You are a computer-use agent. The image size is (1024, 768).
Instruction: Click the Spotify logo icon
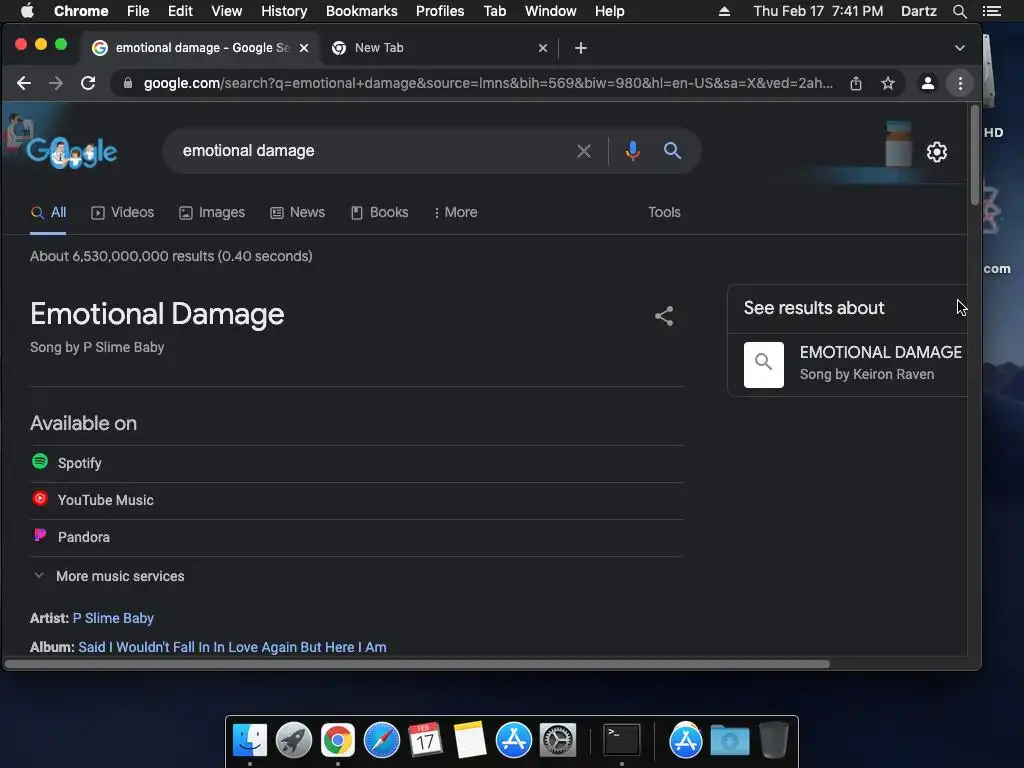(40, 462)
